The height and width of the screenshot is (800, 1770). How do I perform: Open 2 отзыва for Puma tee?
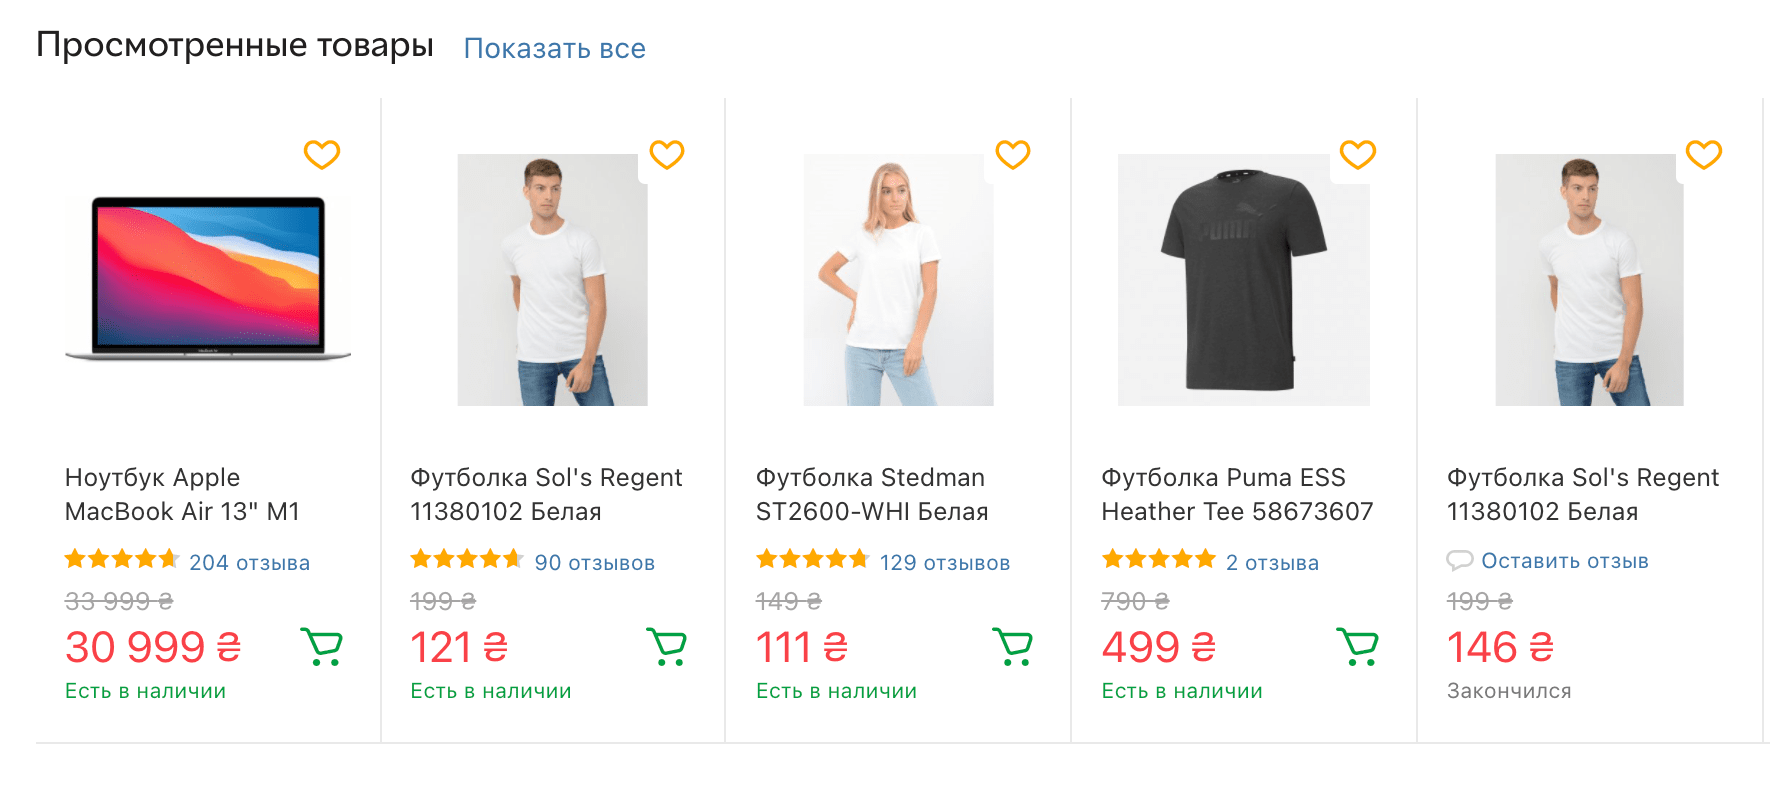click(1273, 563)
